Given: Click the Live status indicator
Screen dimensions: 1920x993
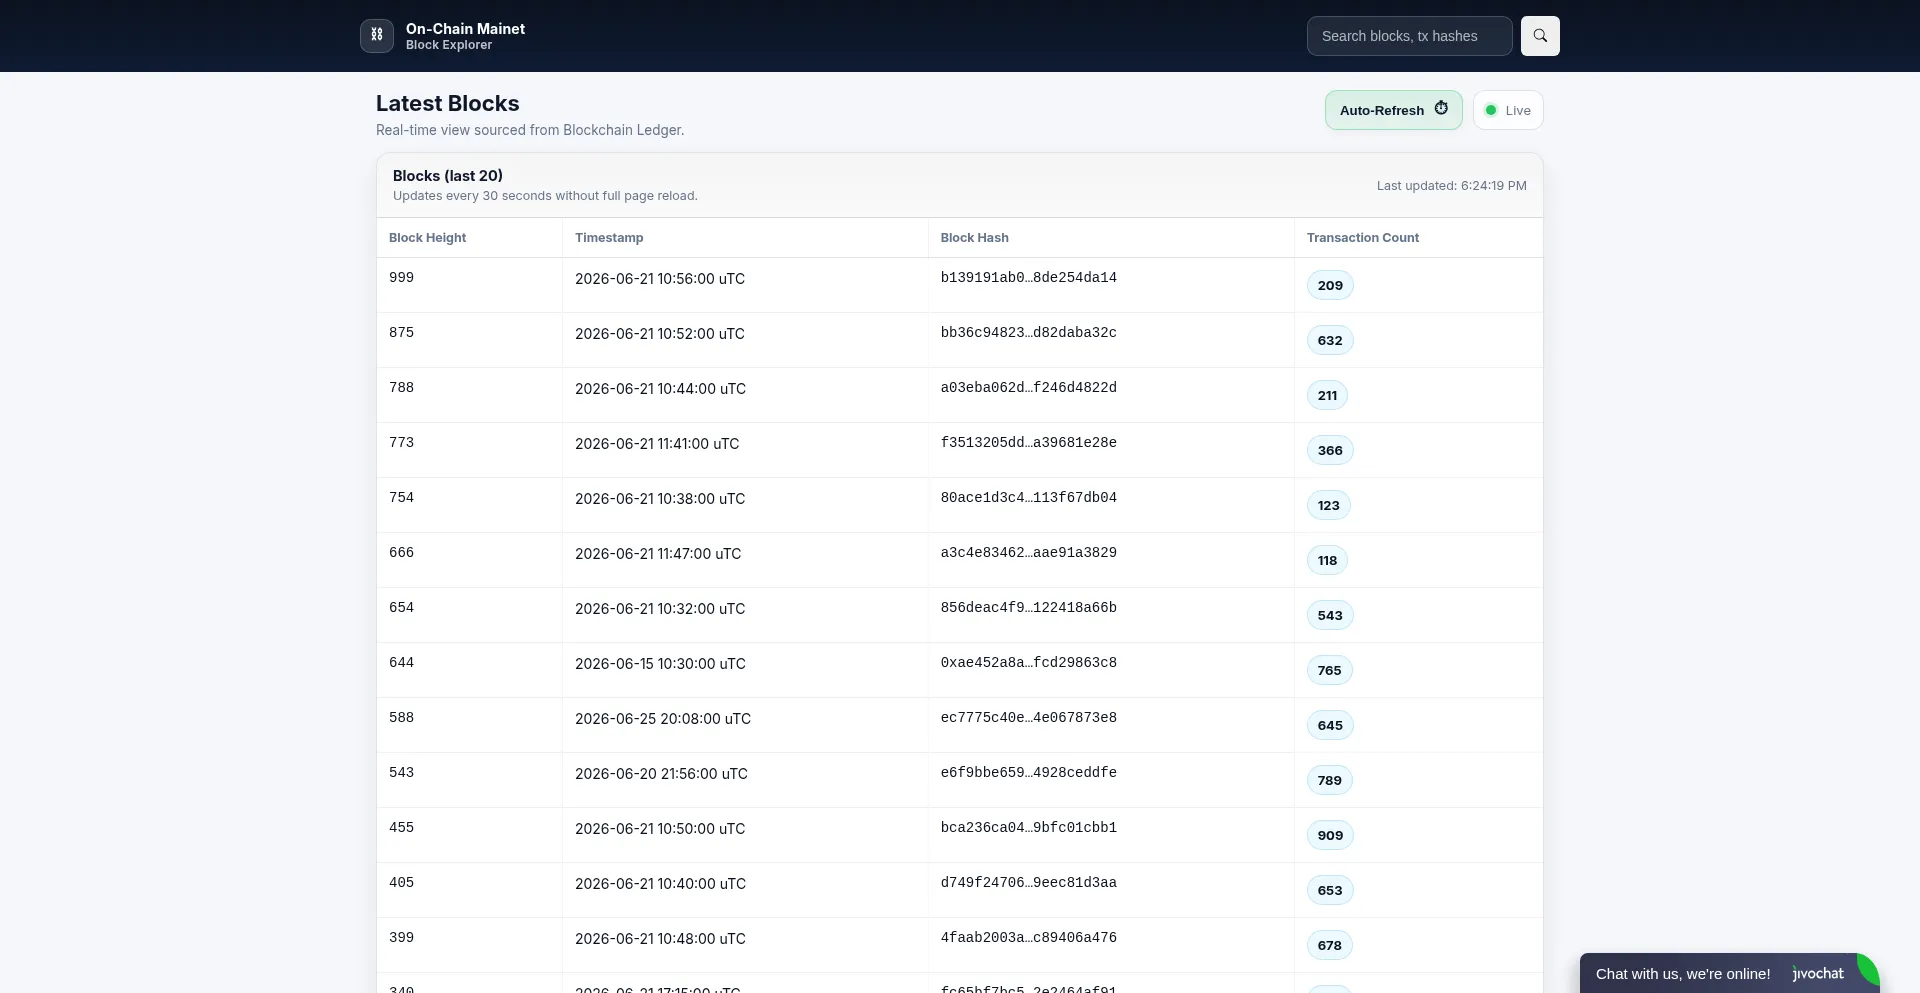Looking at the screenshot, I should pyautogui.click(x=1508, y=110).
